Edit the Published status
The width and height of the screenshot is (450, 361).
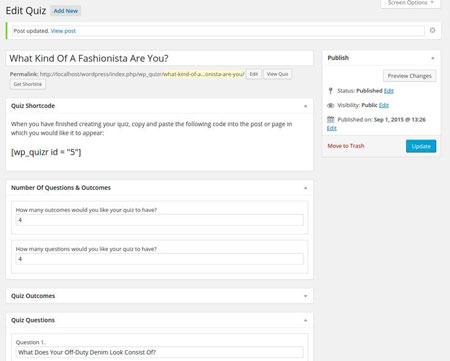[x=389, y=91]
